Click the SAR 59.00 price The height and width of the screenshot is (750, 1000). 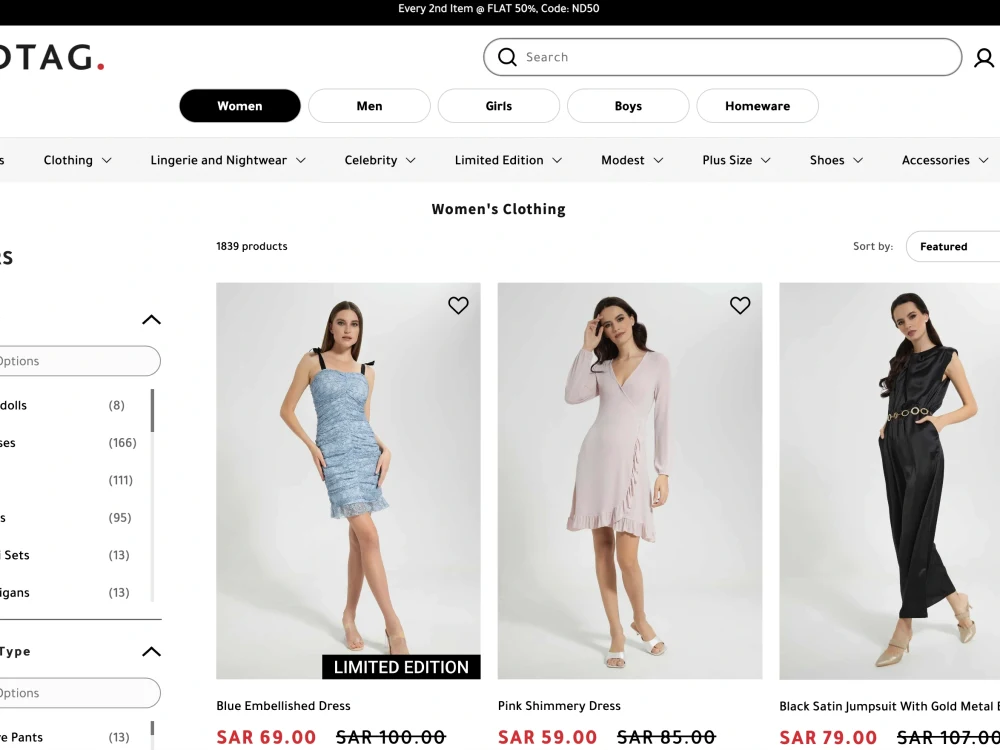coord(547,737)
